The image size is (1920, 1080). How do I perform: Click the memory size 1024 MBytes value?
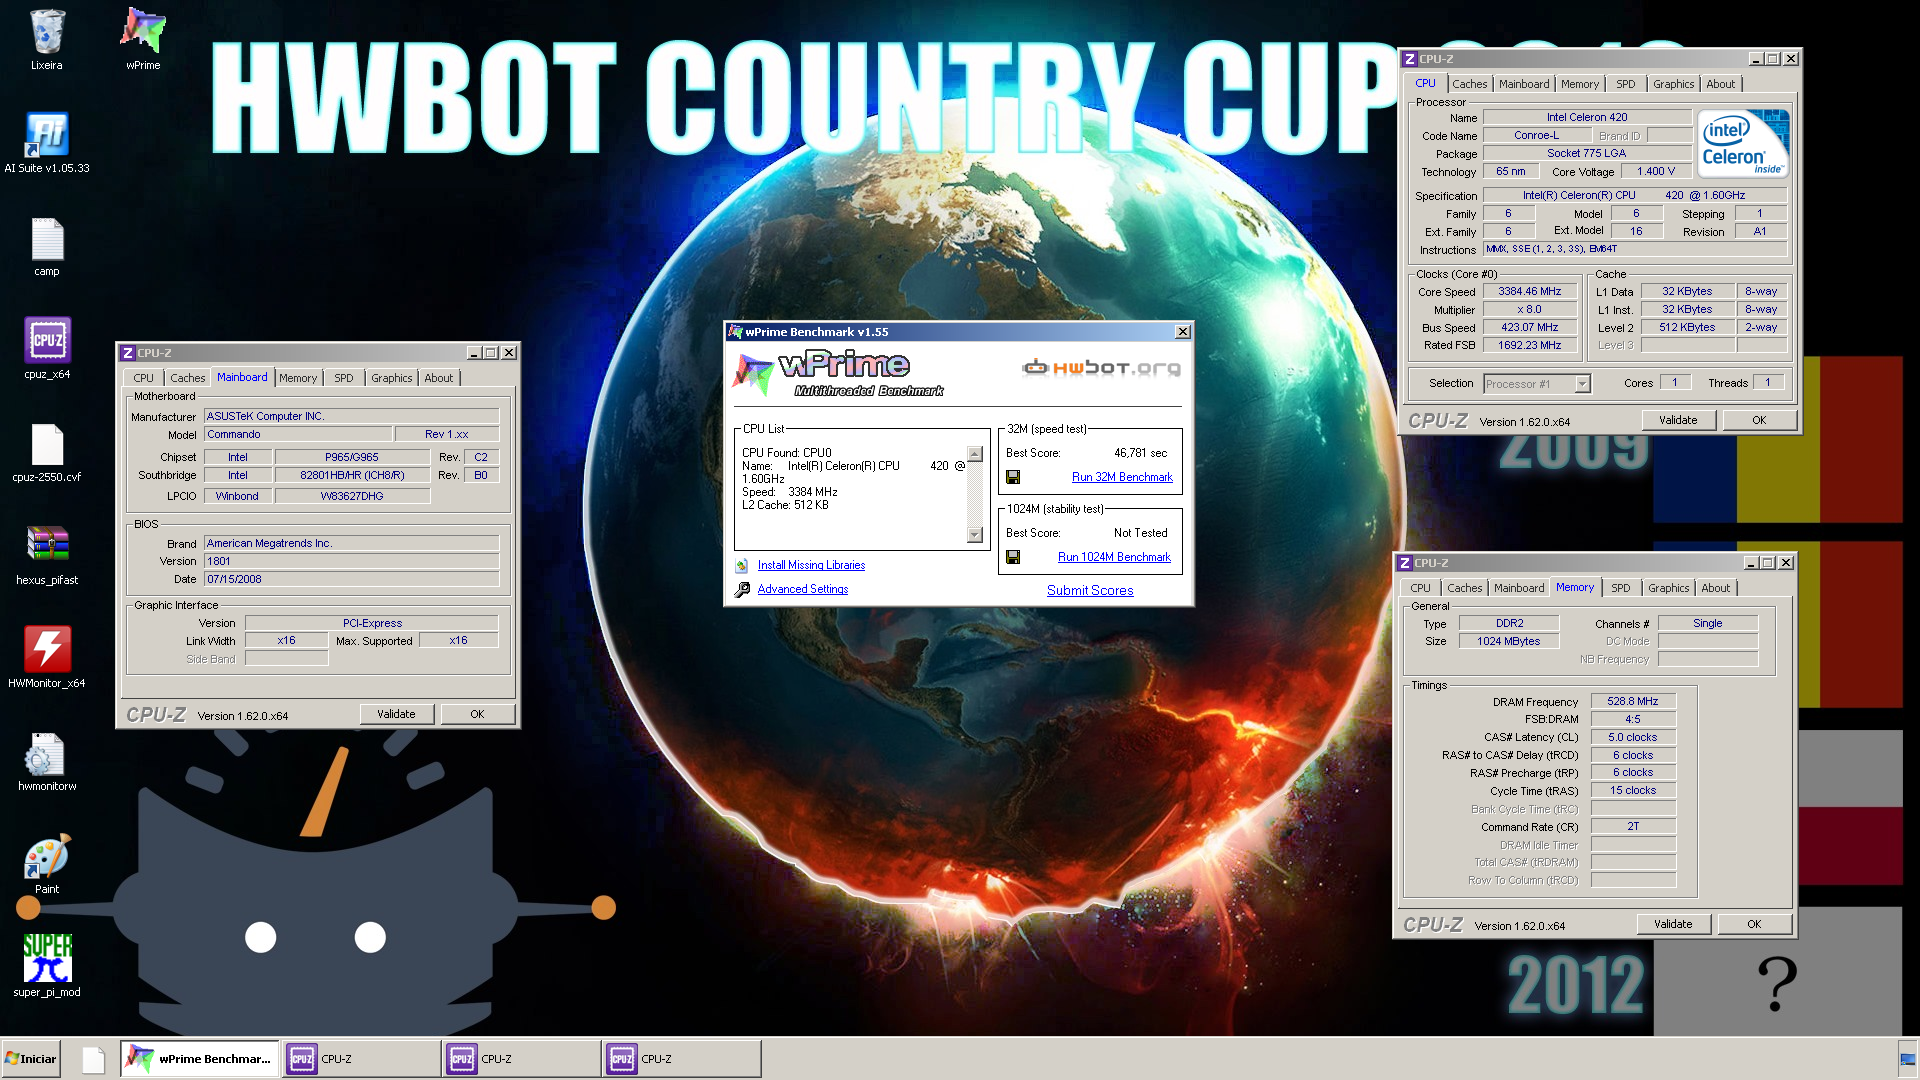1508,641
